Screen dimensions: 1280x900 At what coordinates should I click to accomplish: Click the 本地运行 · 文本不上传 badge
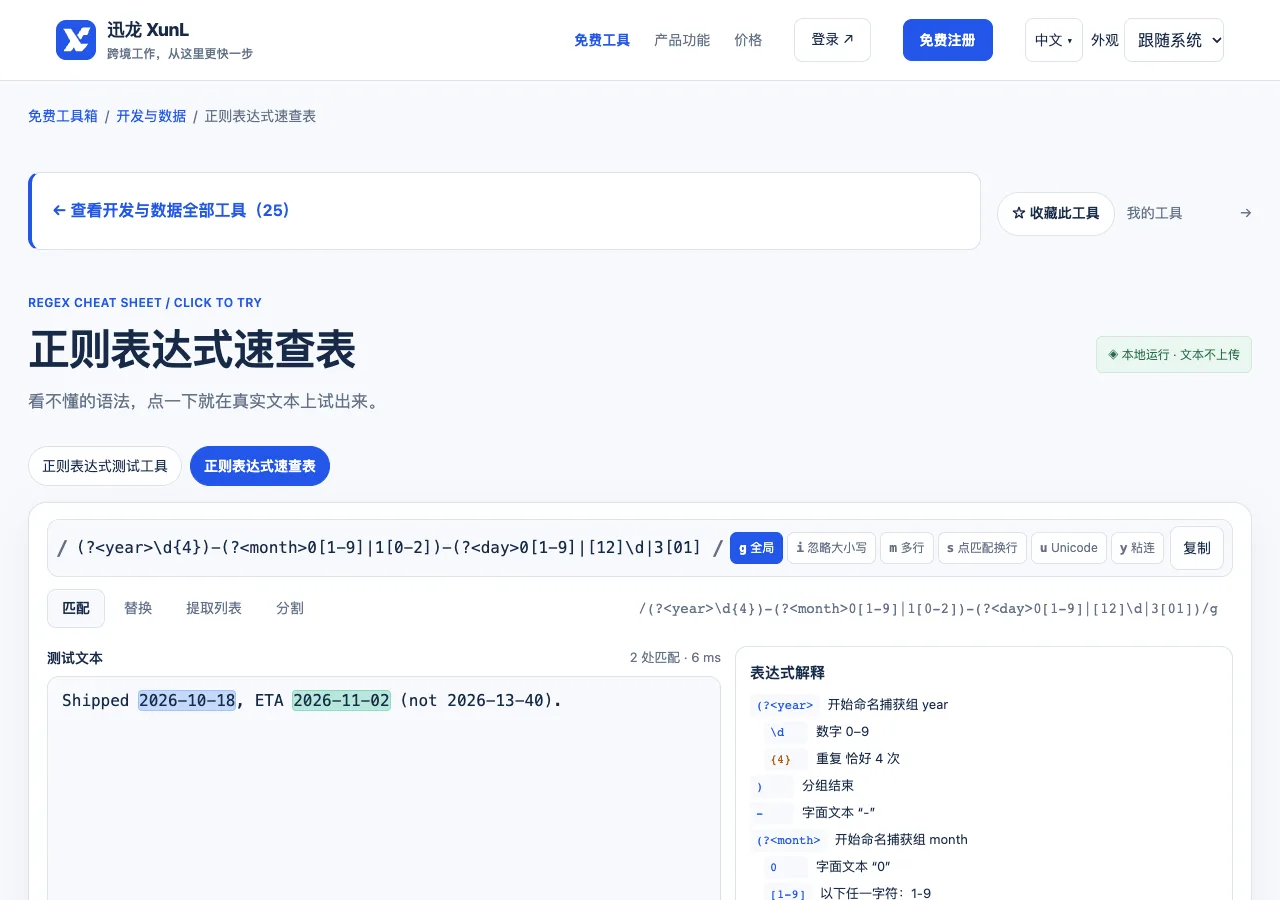pos(1174,355)
